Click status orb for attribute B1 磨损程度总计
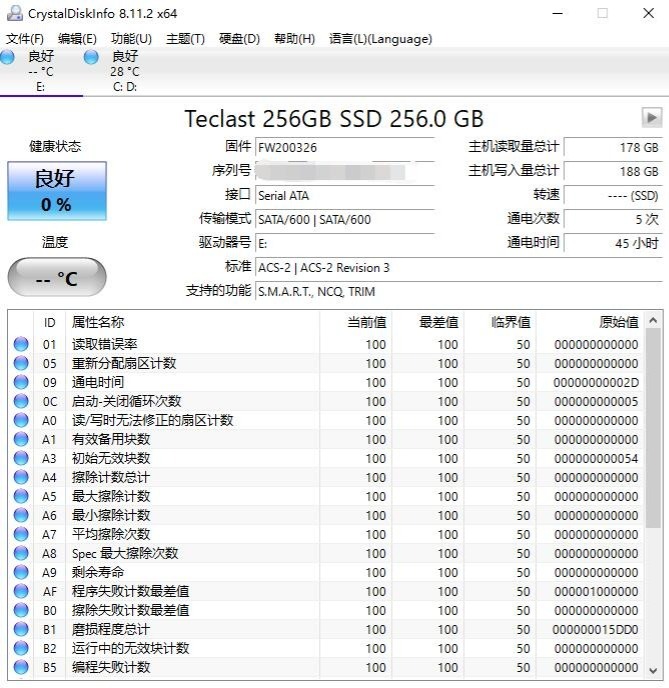 click(21, 630)
